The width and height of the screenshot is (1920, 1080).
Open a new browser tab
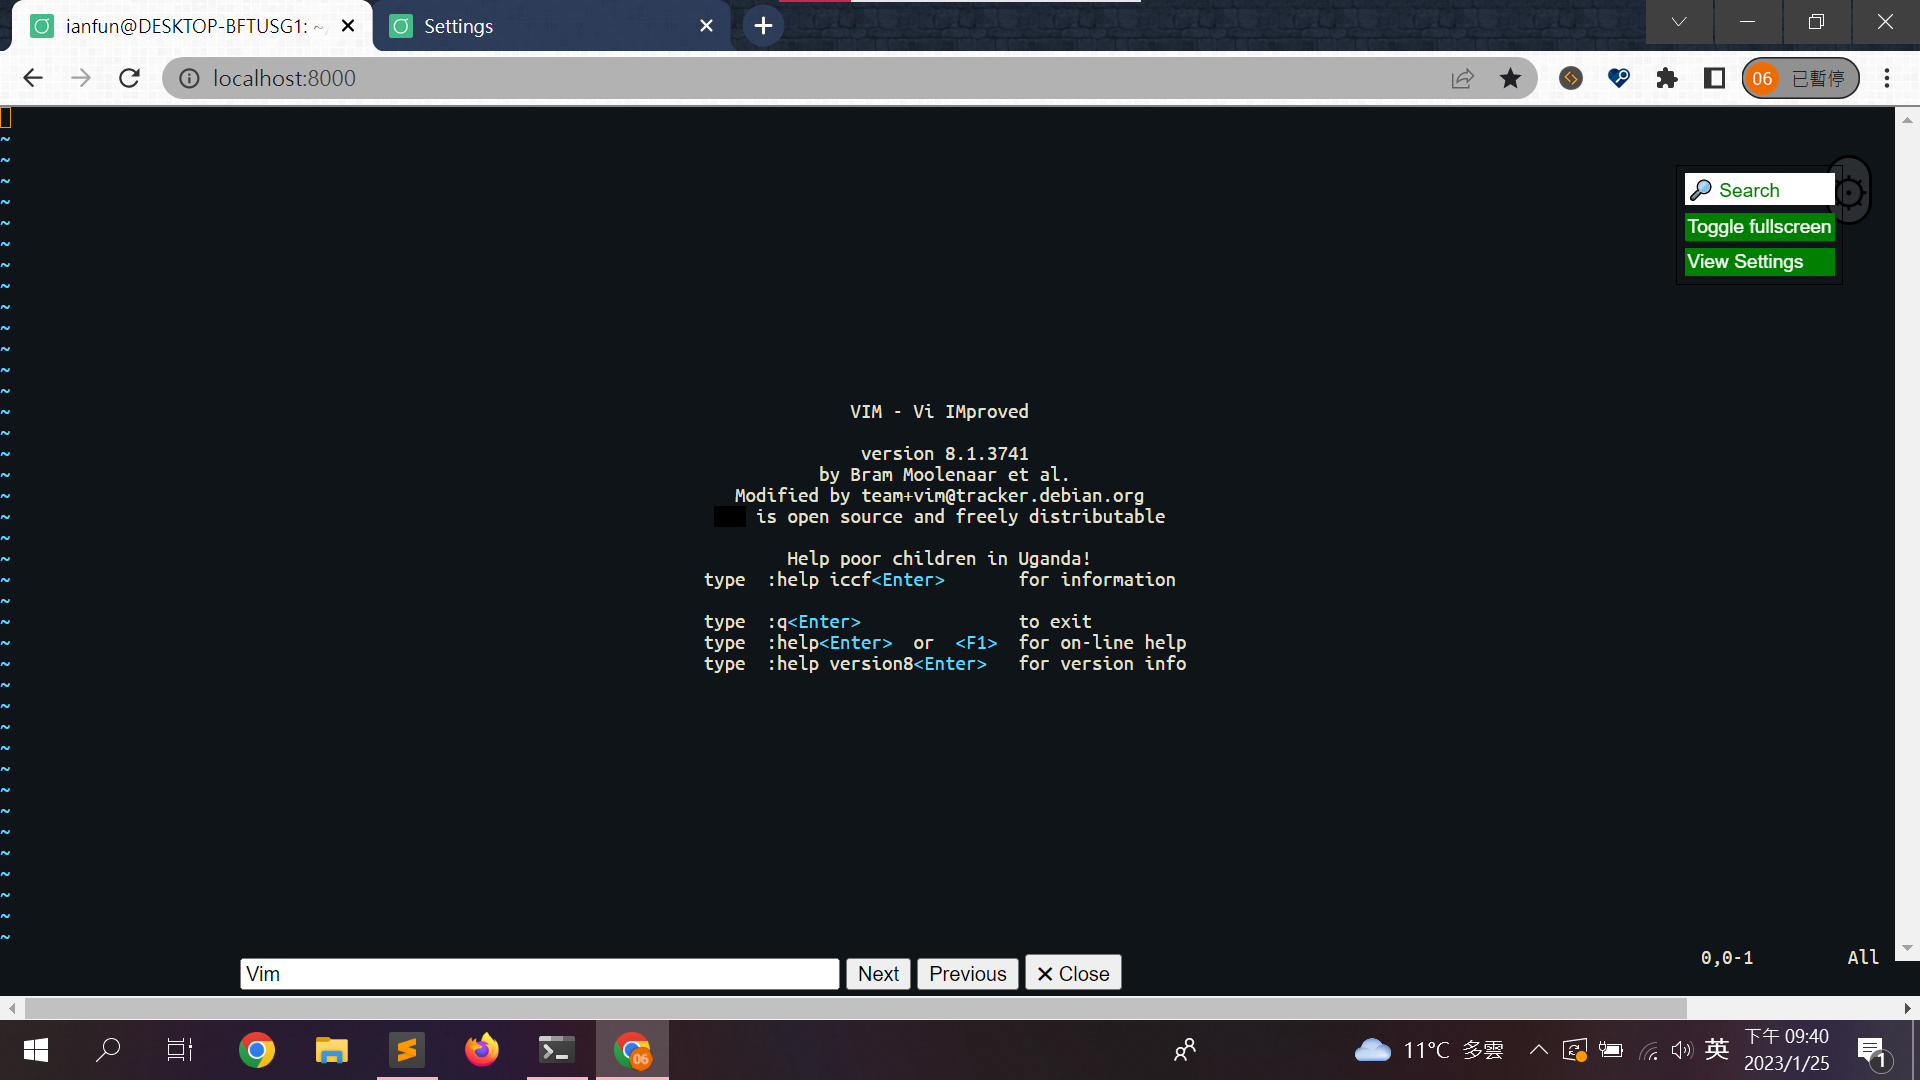(x=763, y=26)
